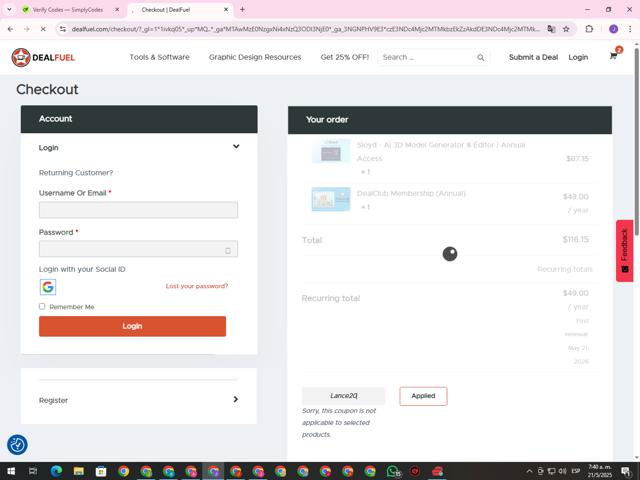Image resolution: width=640 pixels, height=480 pixels.
Task: Open WhatsApp from the taskbar
Action: click(393, 471)
